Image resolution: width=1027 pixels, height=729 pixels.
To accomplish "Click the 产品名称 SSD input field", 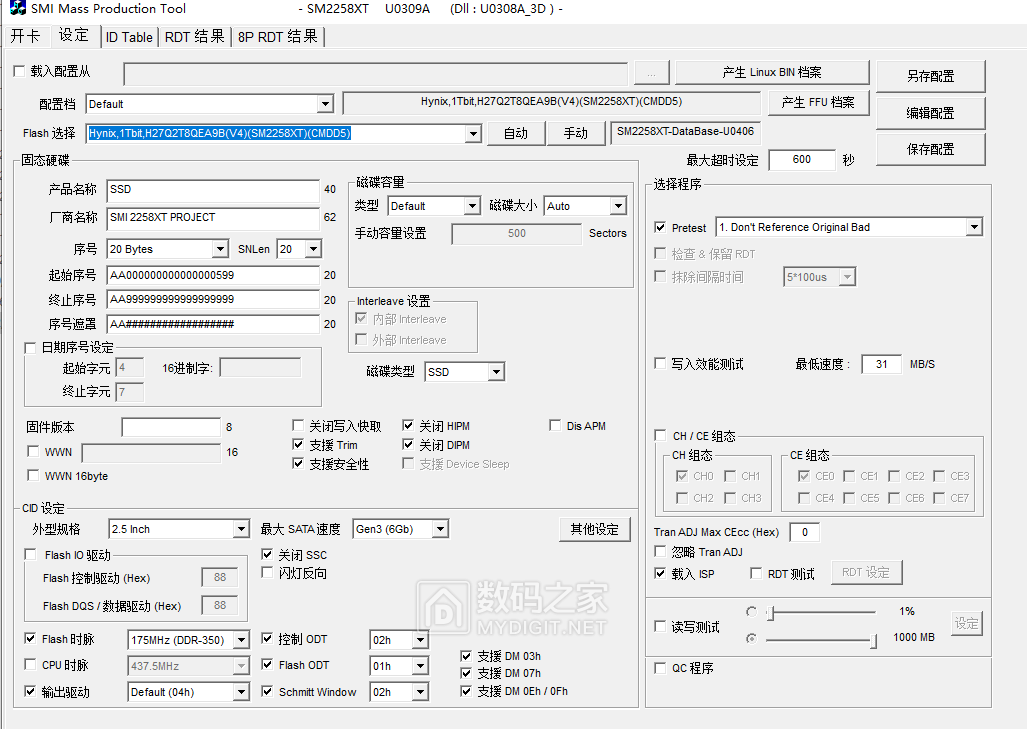I will 213,190.
